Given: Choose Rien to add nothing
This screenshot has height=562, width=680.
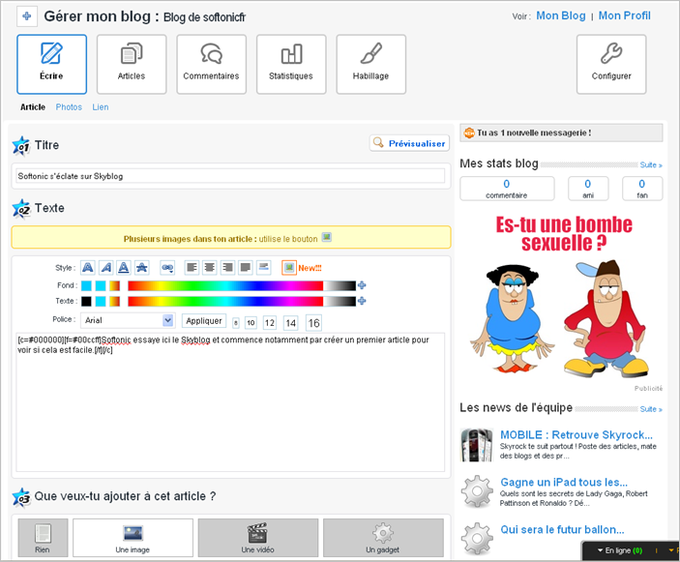Looking at the screenshot, I should coord(42,538).
